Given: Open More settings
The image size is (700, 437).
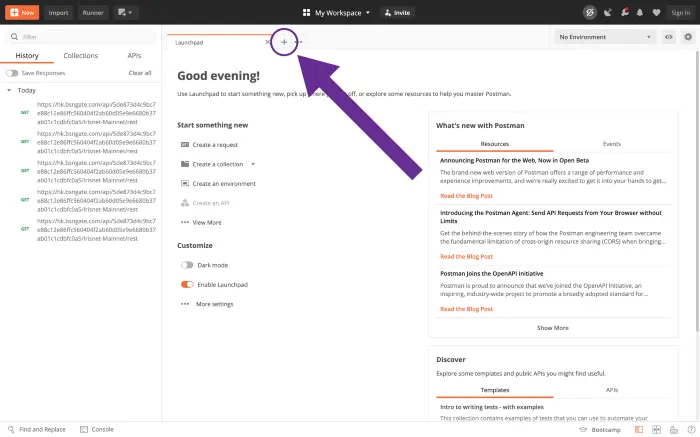Looking at the screenshot, I should [214, 304].
